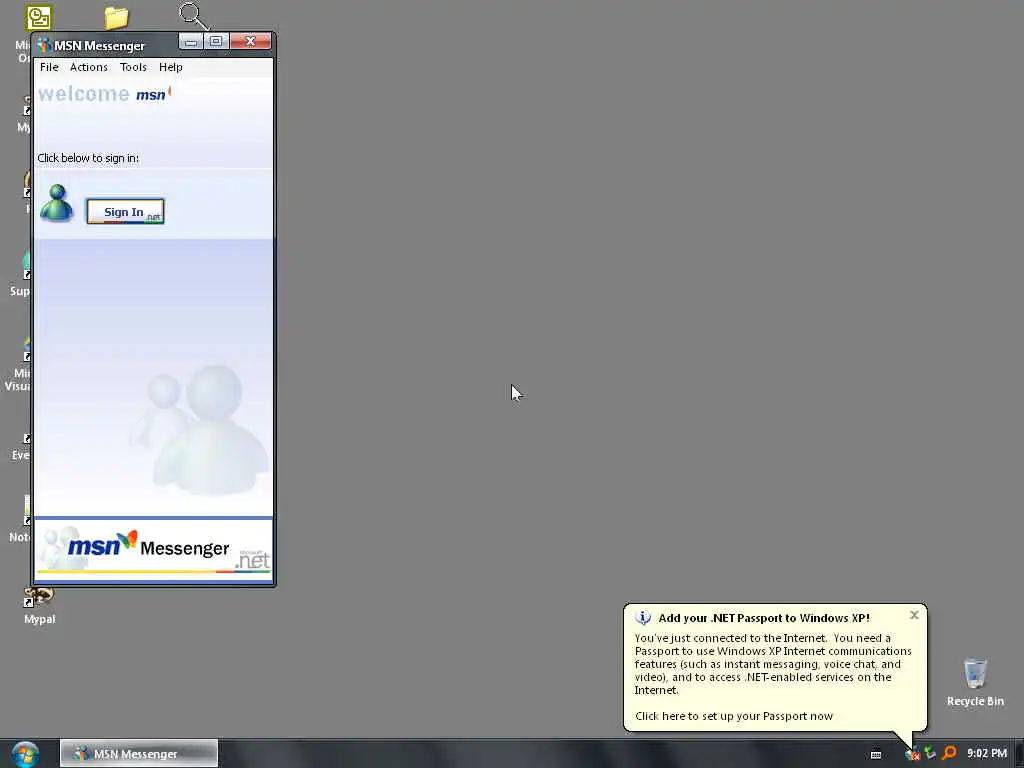Click the keyboard tray icon

click(876, 754)
